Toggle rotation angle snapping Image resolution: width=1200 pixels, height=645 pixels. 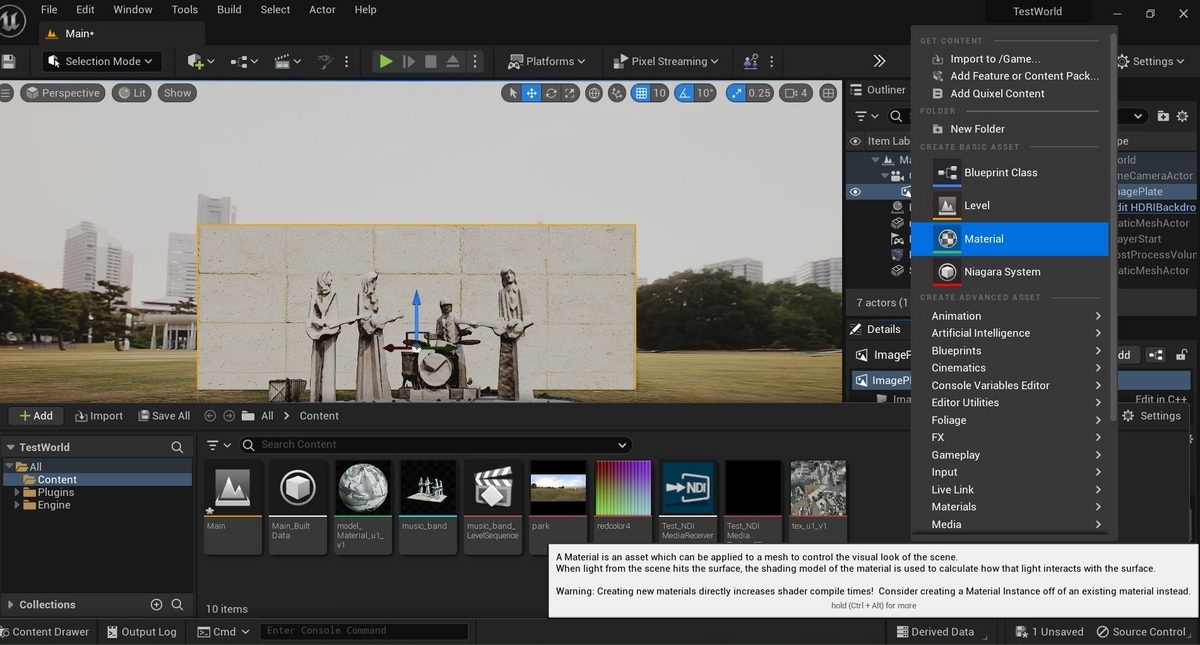point(685,93)
